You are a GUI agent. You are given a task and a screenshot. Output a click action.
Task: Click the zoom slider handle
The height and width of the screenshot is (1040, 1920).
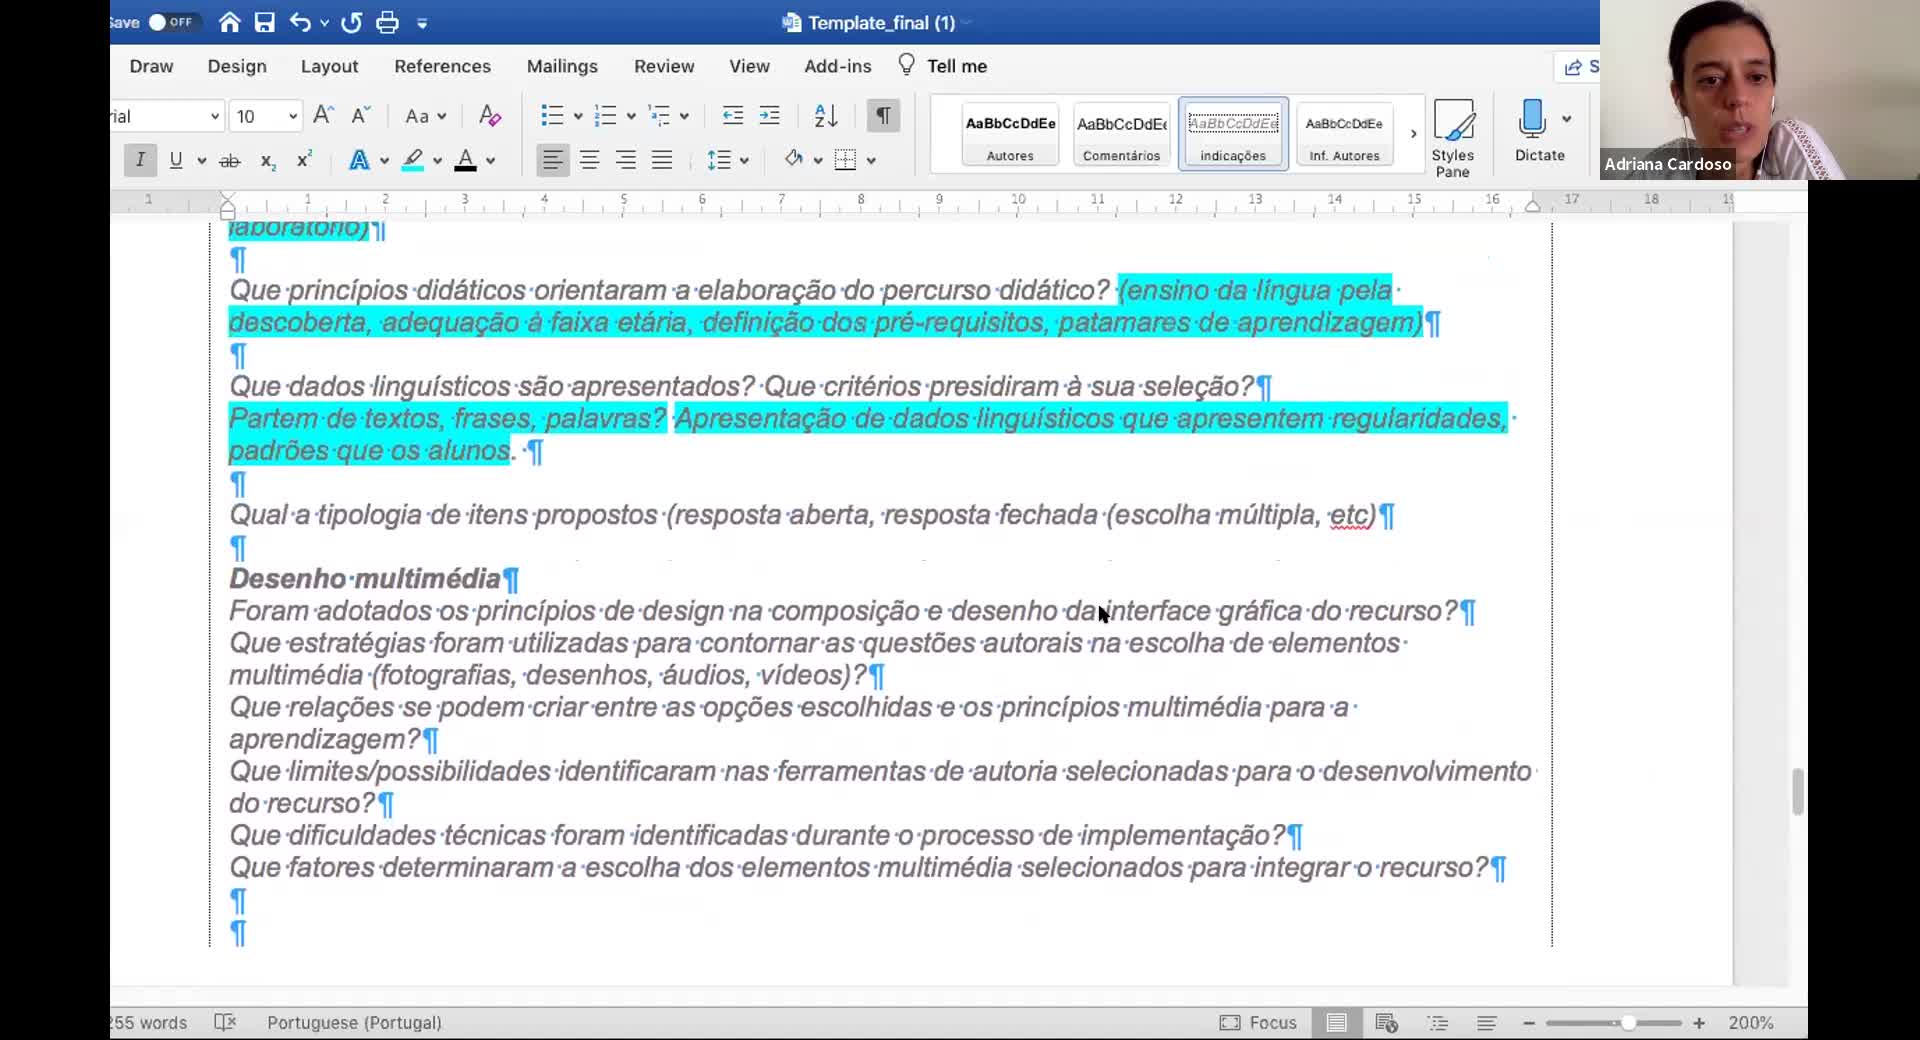pos(1628,1022)
